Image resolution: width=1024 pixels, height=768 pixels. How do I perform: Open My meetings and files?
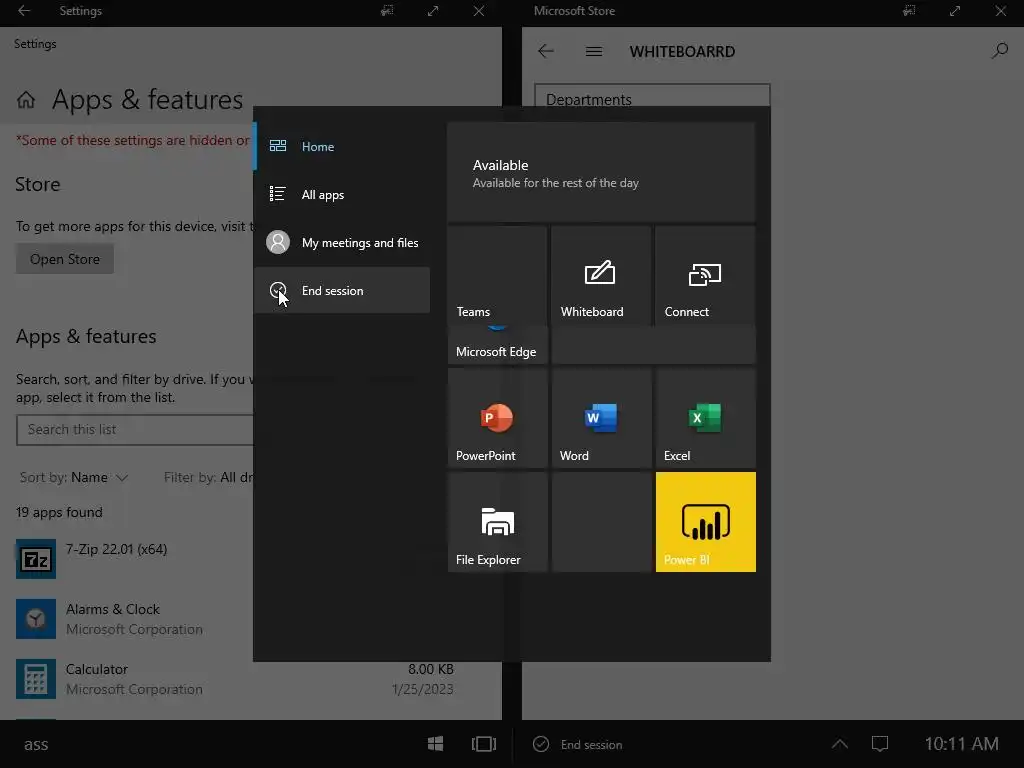click(342, 242)
